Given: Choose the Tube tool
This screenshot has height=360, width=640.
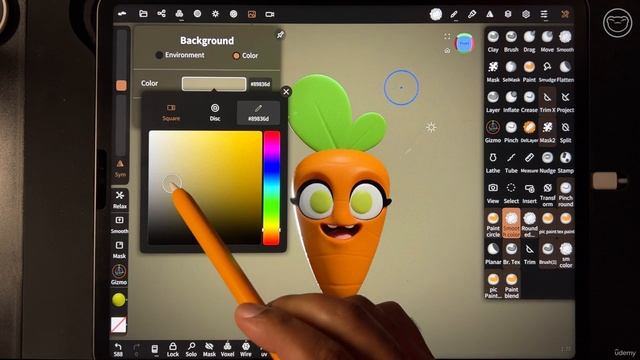Looking at the screenshot, I should coord(511,162).
